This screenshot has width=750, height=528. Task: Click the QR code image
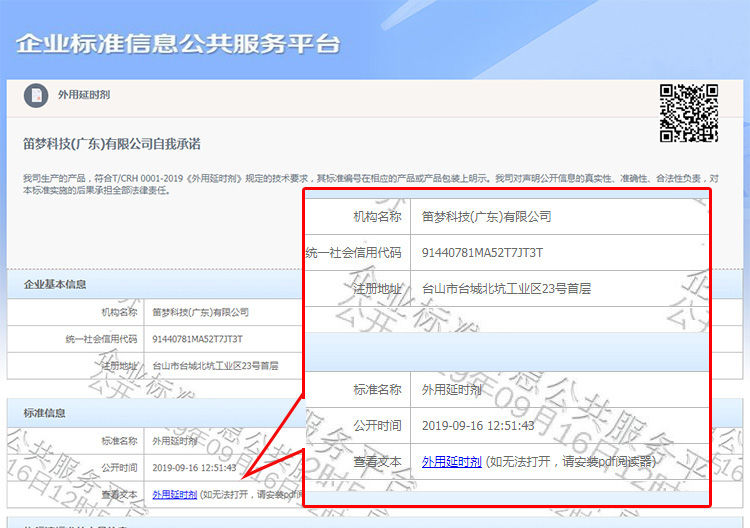689,113
